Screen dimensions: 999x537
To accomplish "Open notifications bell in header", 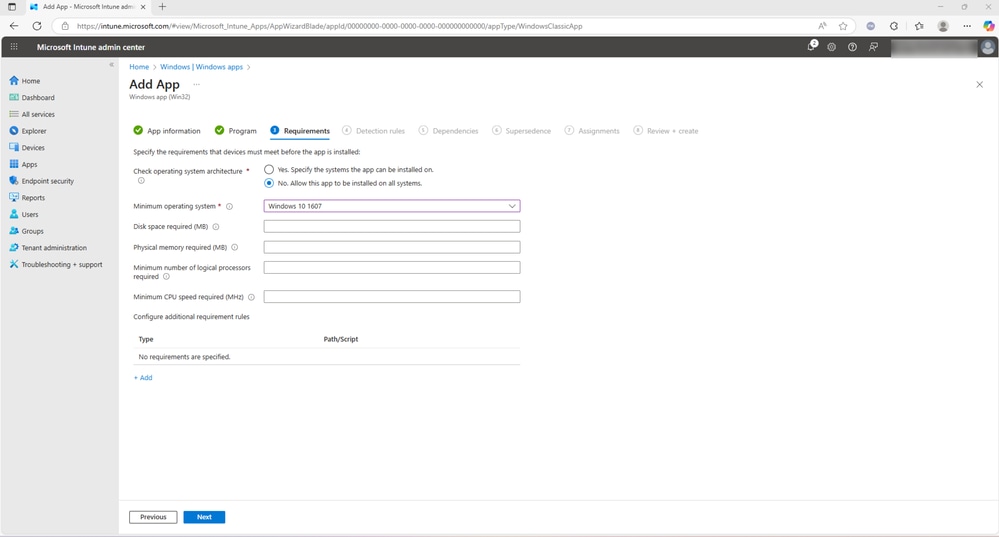I will tap(812, 47).
